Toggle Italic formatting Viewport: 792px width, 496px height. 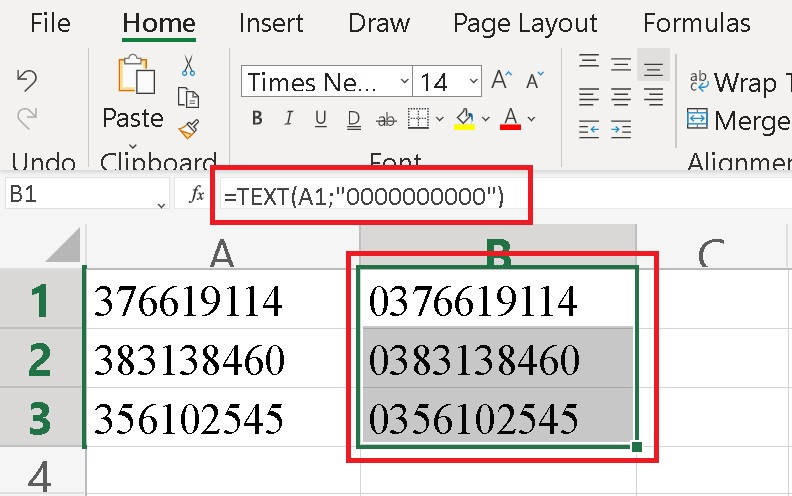(288, 119)
